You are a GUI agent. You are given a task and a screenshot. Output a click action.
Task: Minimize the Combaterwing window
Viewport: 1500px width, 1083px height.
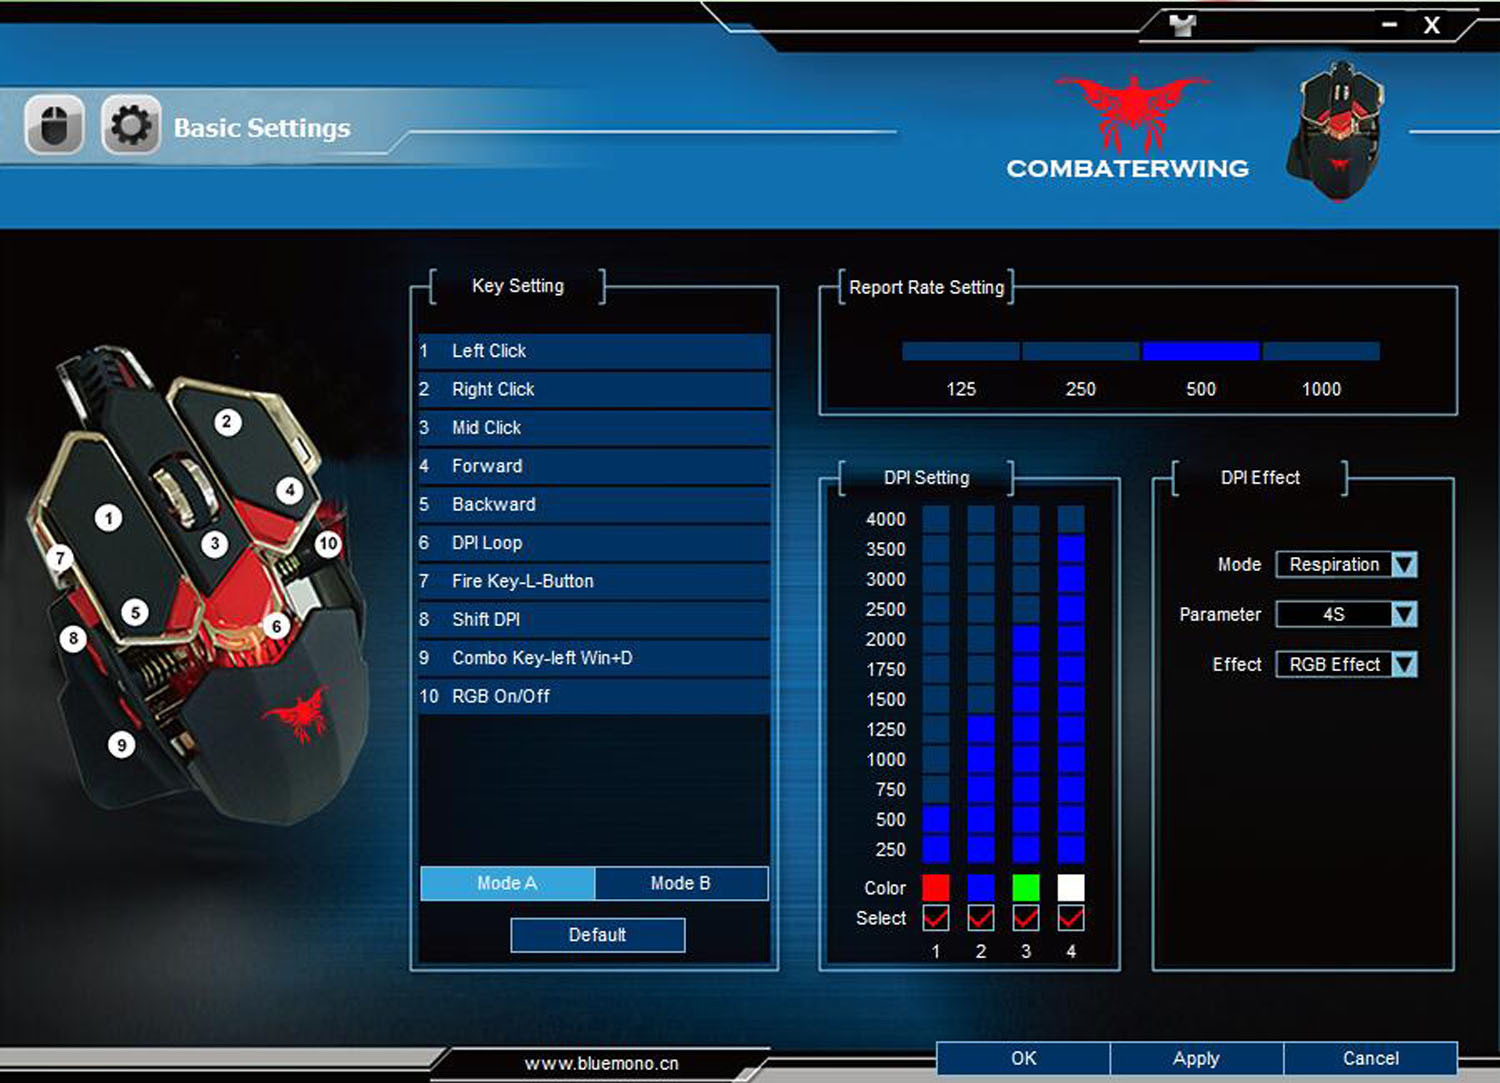[1389, 24]
